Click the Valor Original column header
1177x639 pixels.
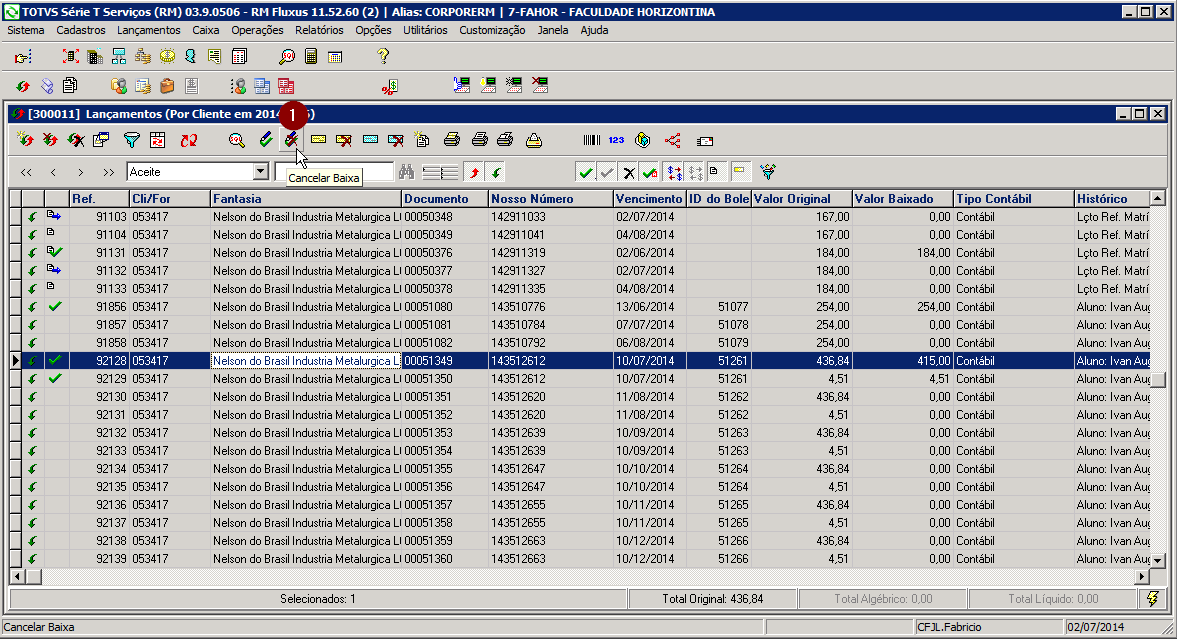click(x=802, y=199)
